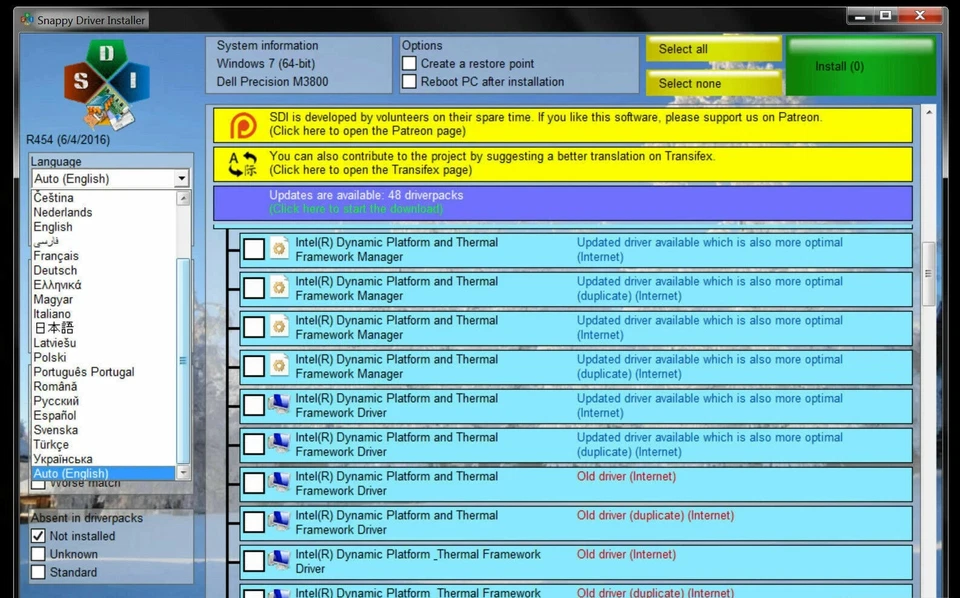960x598 pixels.
Task: Click the Snappy Driver Installer title bar icon
Action: 27,19
